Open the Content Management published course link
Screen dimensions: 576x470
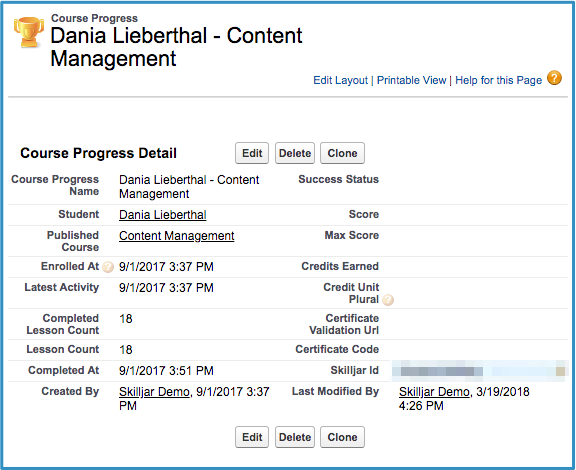pyautogui.click(x=177, y=236)
